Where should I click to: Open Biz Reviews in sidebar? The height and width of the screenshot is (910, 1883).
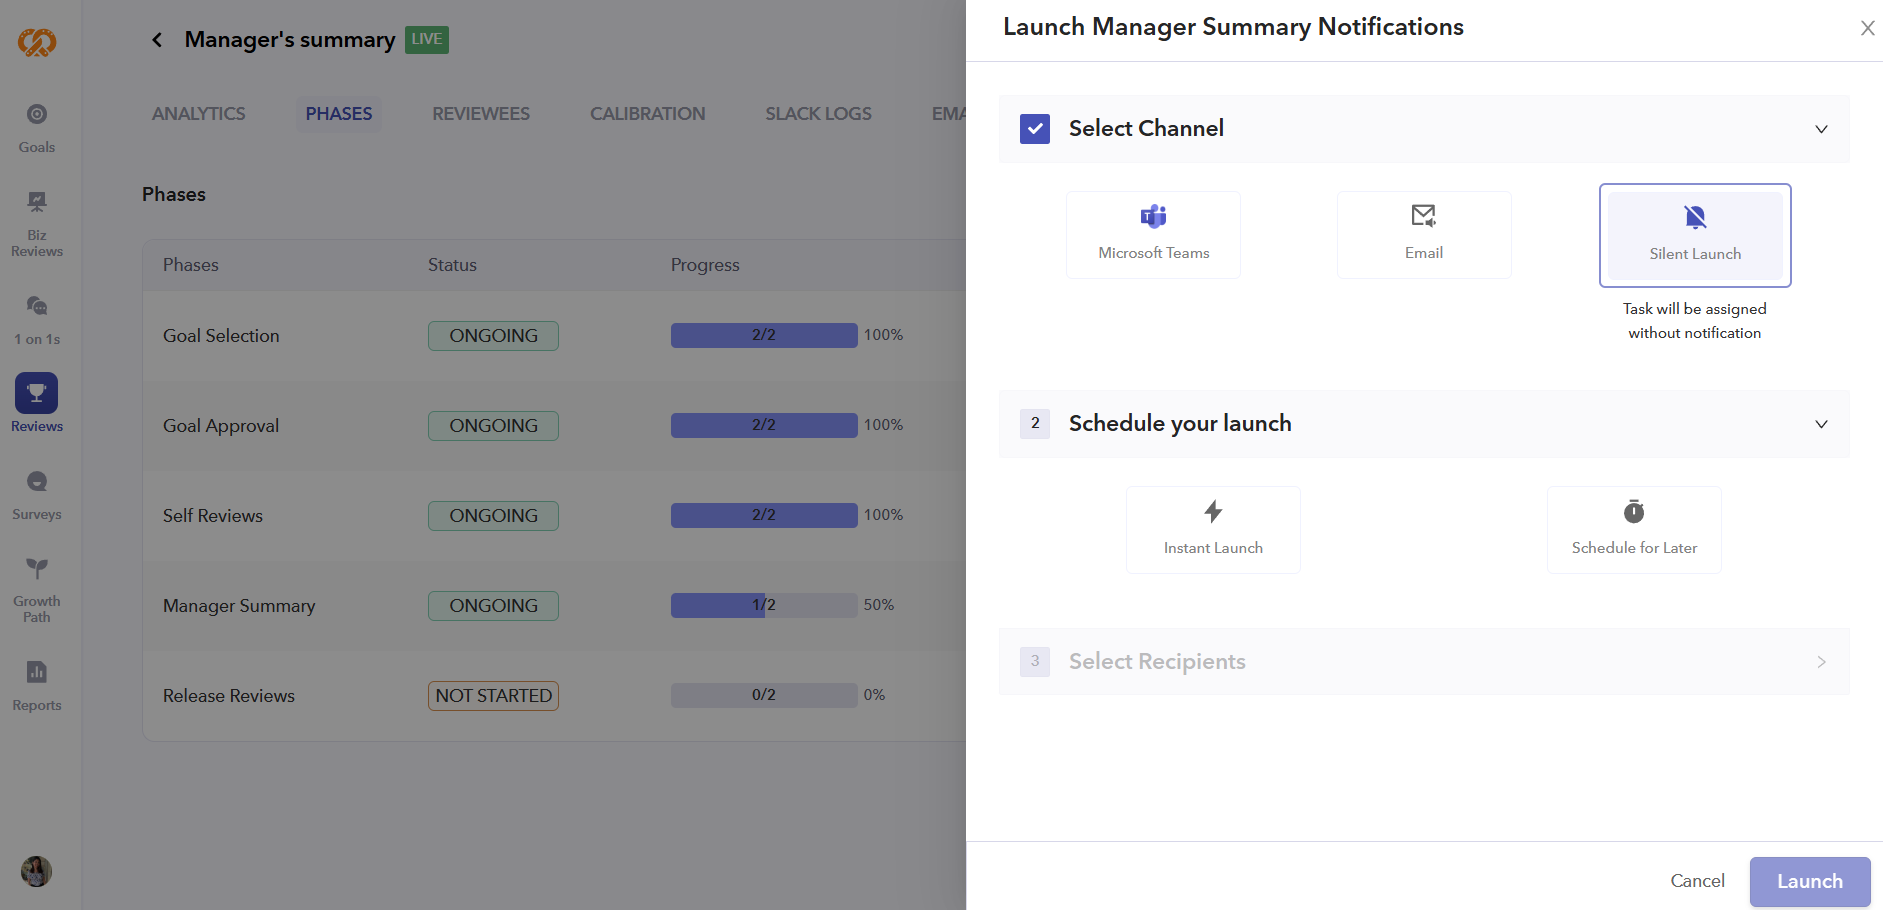pyautogui.click(x=37, y=223)
